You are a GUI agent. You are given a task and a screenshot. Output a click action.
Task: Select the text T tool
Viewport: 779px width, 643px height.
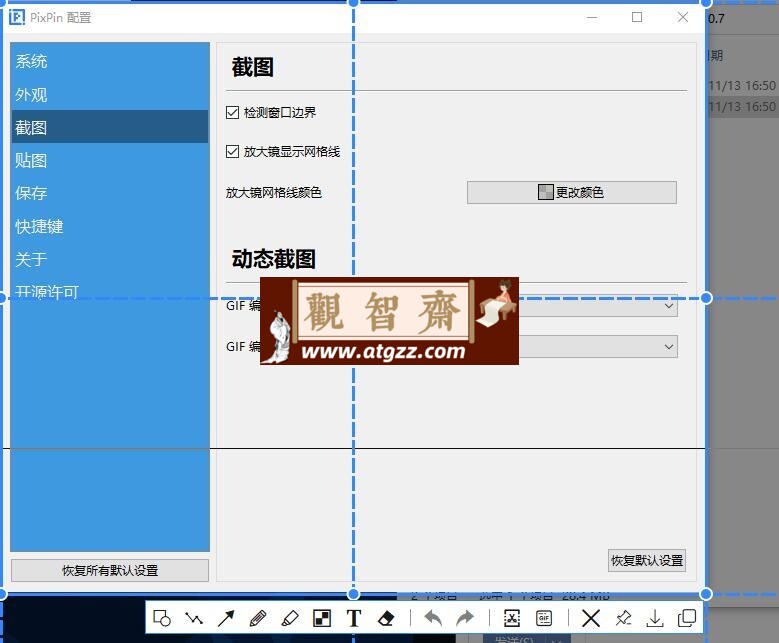click(x=354, y=619)
